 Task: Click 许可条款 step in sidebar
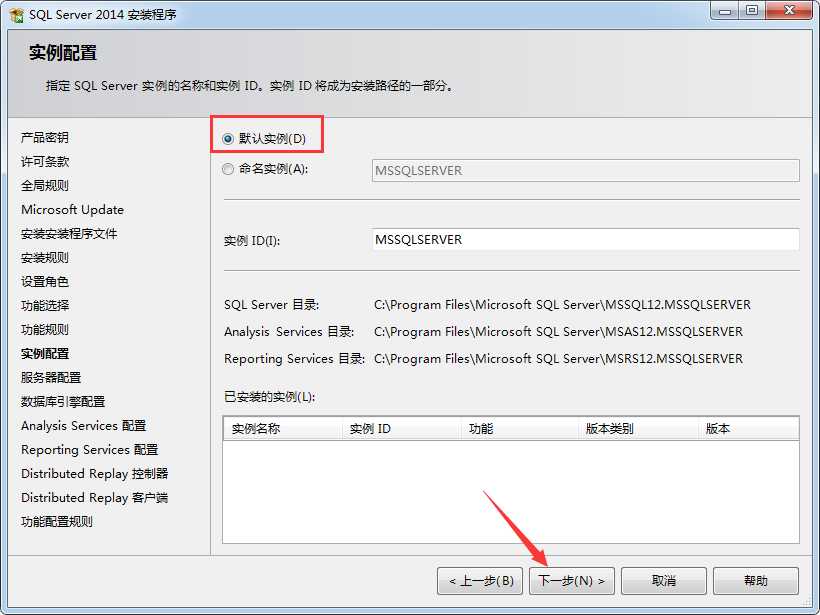pos(45,162)
